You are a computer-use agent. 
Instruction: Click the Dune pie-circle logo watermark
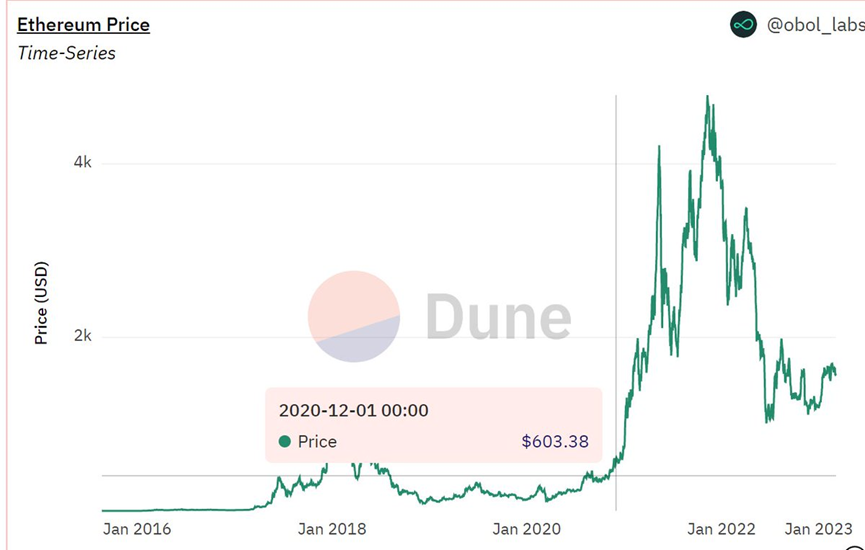(354, 316)
